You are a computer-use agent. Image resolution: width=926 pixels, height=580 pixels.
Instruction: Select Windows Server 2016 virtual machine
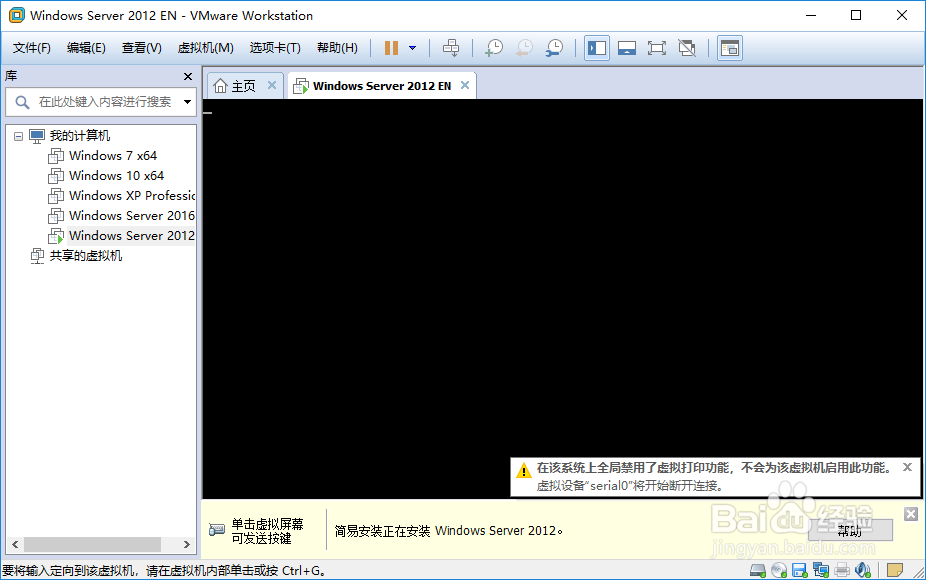132,216
